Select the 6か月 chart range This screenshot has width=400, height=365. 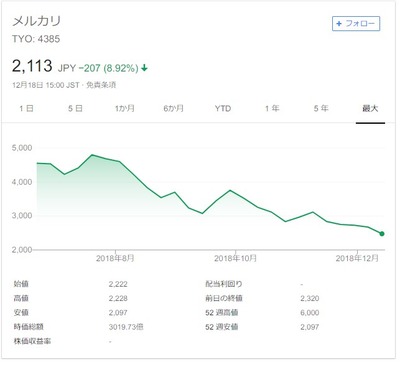(x=173, y=108)
